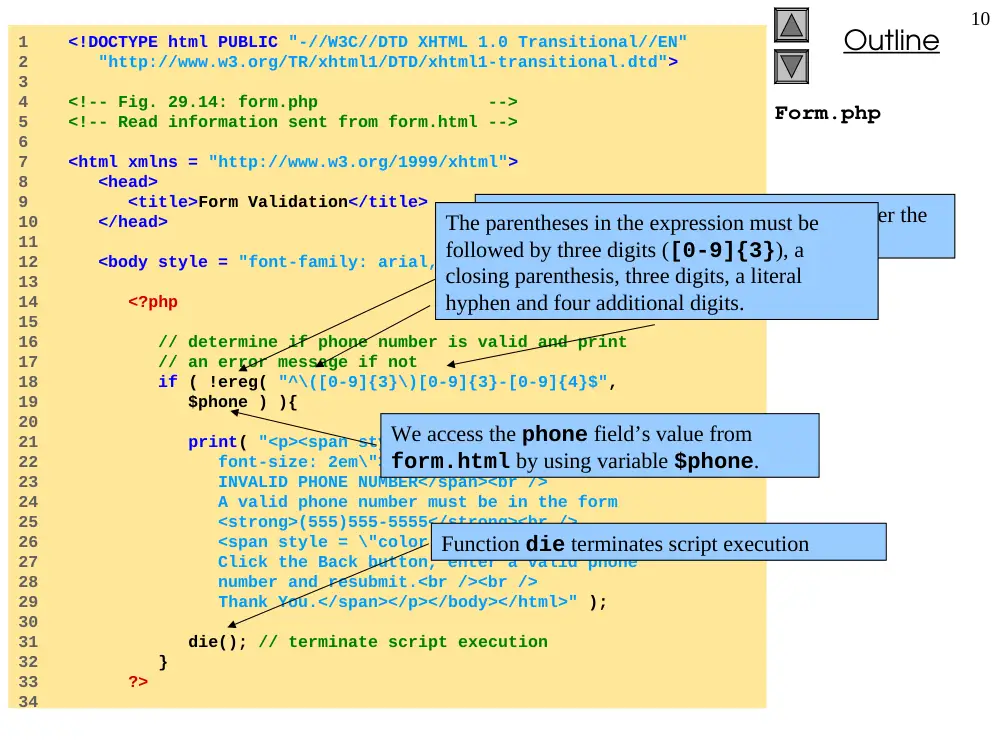
Task: Select the "Form.php" heading under Outline
Action: [x=827, y=114]
